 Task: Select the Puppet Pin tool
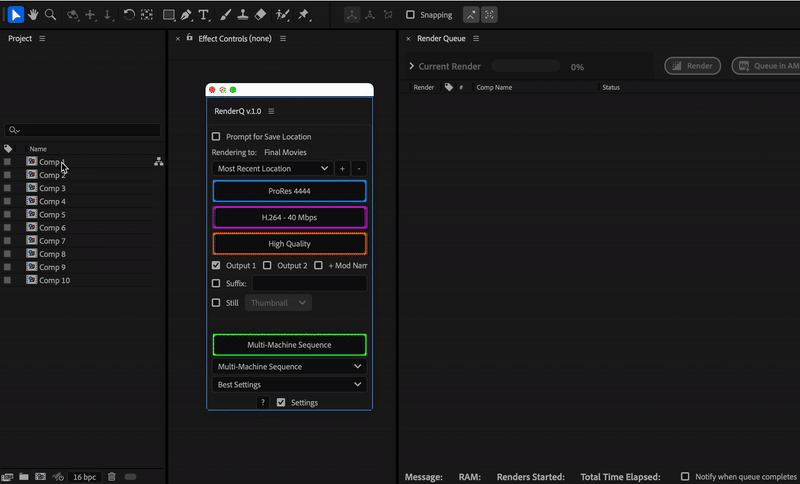[x=304, y=15]
